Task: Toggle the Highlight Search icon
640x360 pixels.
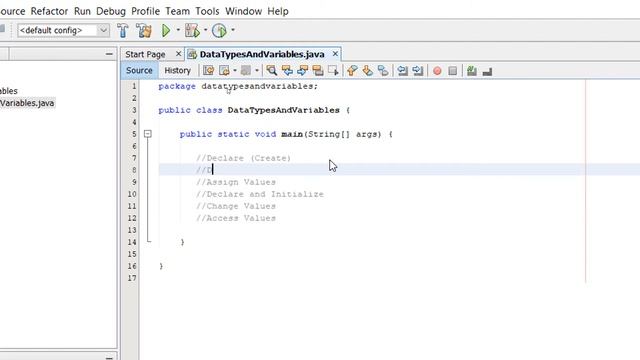Action: click(x=318, y=71)
